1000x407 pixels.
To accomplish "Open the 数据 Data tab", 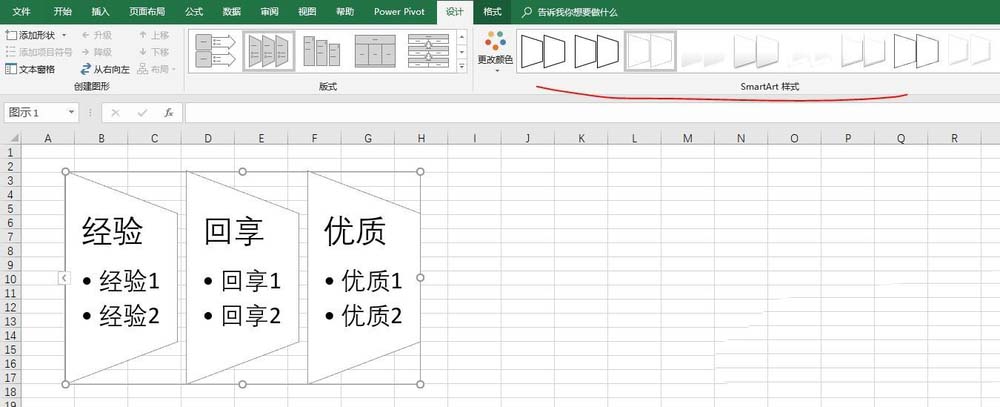I will pyautogui.click(x=232, y=11).
